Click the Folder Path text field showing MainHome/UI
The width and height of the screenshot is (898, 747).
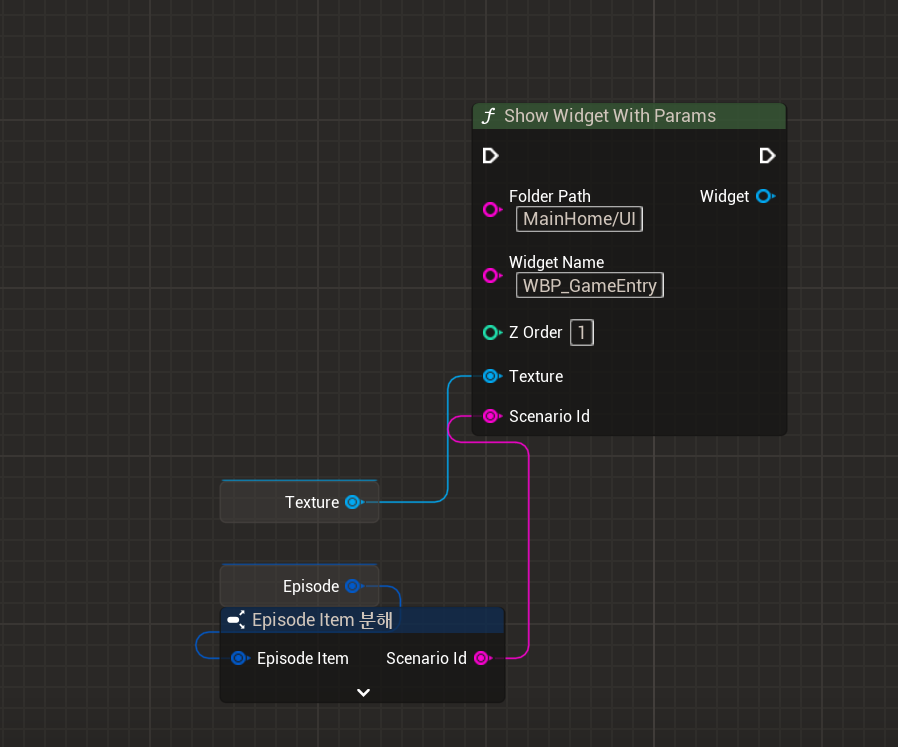tap(579, 219)
